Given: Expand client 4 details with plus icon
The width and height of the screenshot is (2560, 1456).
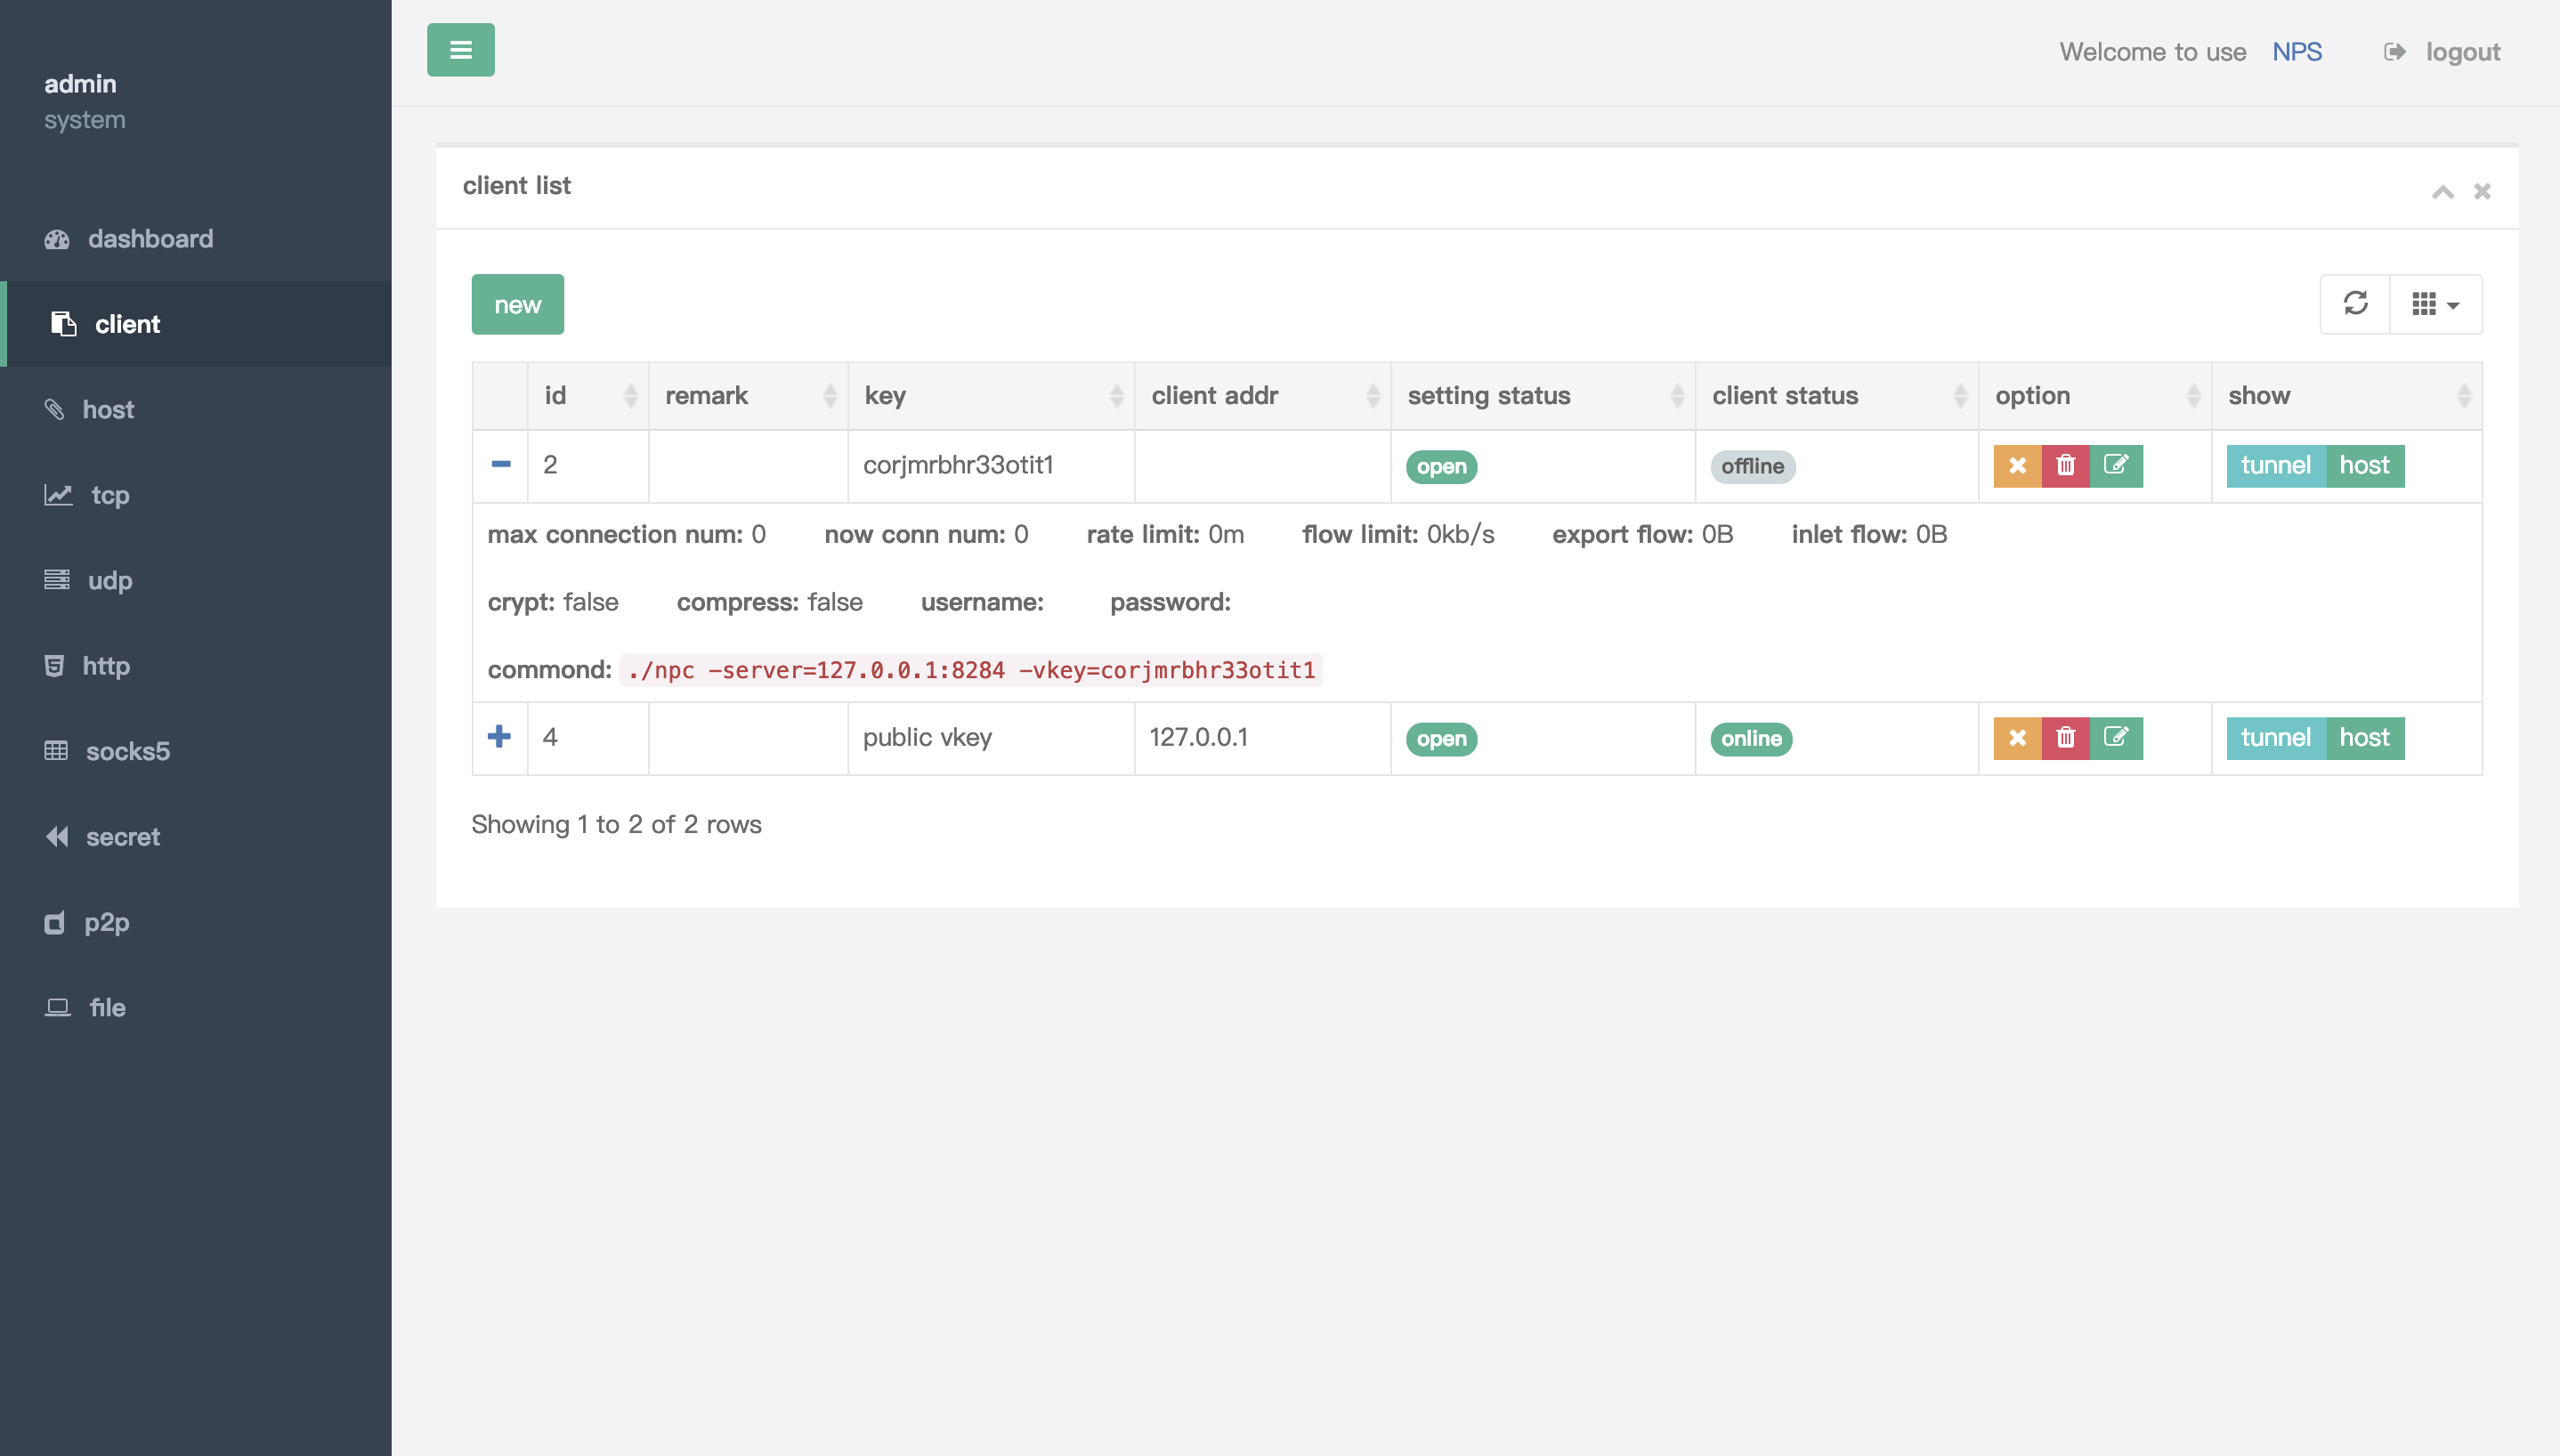Looking at the screenshot, I should coord(499,737).
